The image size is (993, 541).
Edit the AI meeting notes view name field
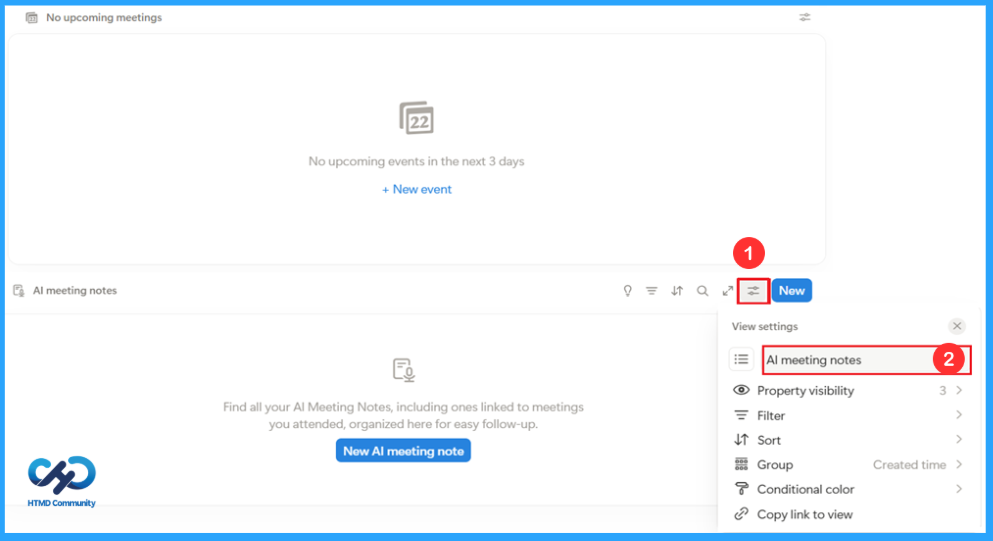tap(866, 360)
